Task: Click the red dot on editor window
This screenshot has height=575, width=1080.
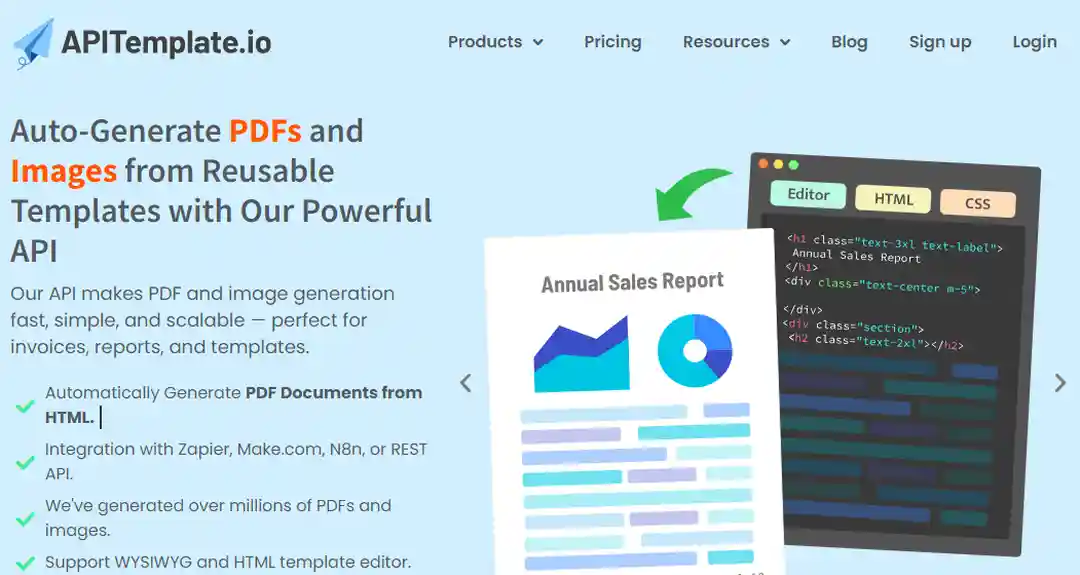Action: [763, 163]
